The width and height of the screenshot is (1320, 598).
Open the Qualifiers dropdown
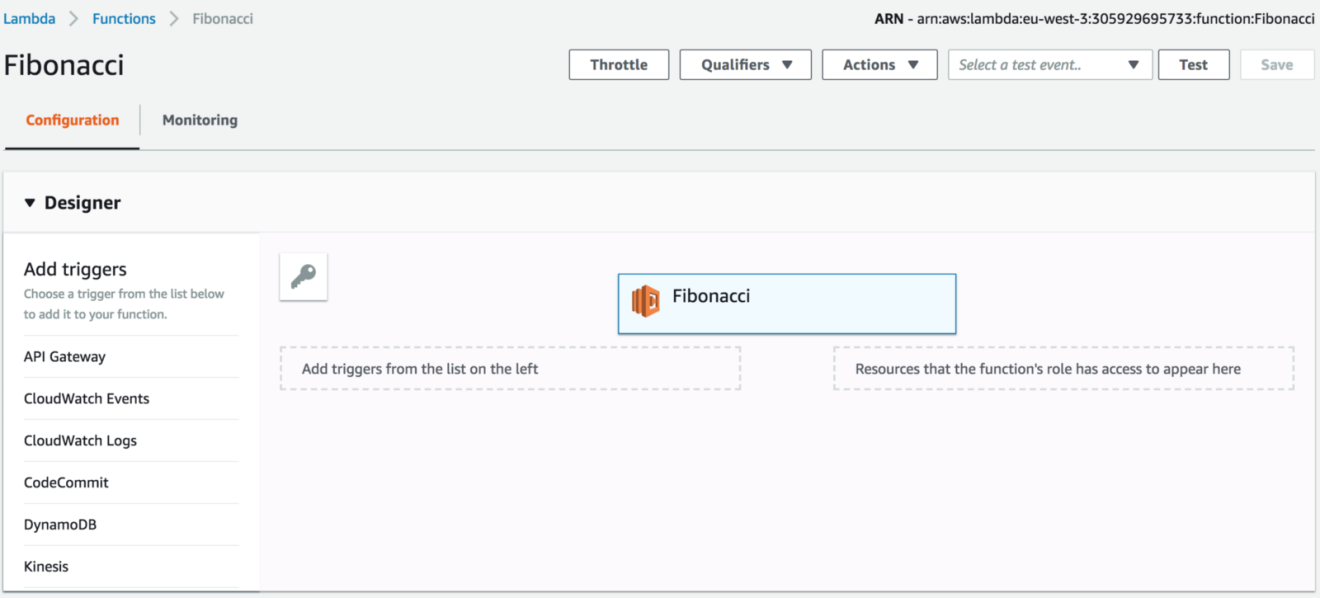click(x=746, y=65)
